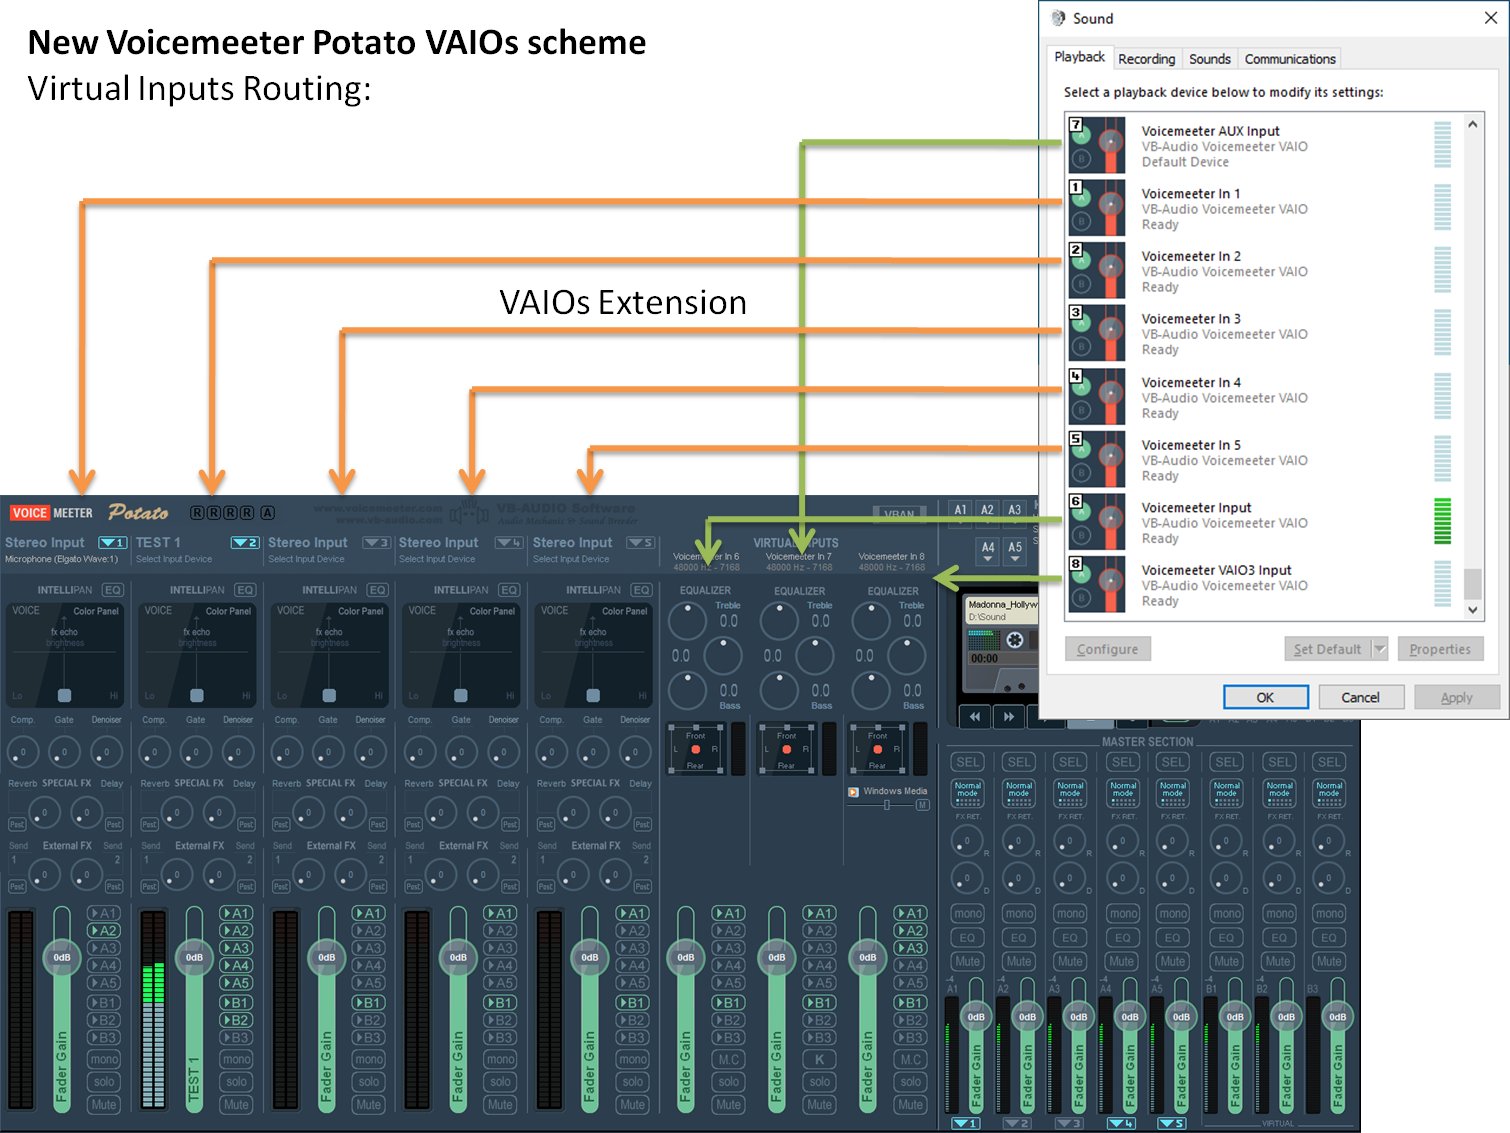Click the Sound dialog speaker title icon

tap(1059, 18)
